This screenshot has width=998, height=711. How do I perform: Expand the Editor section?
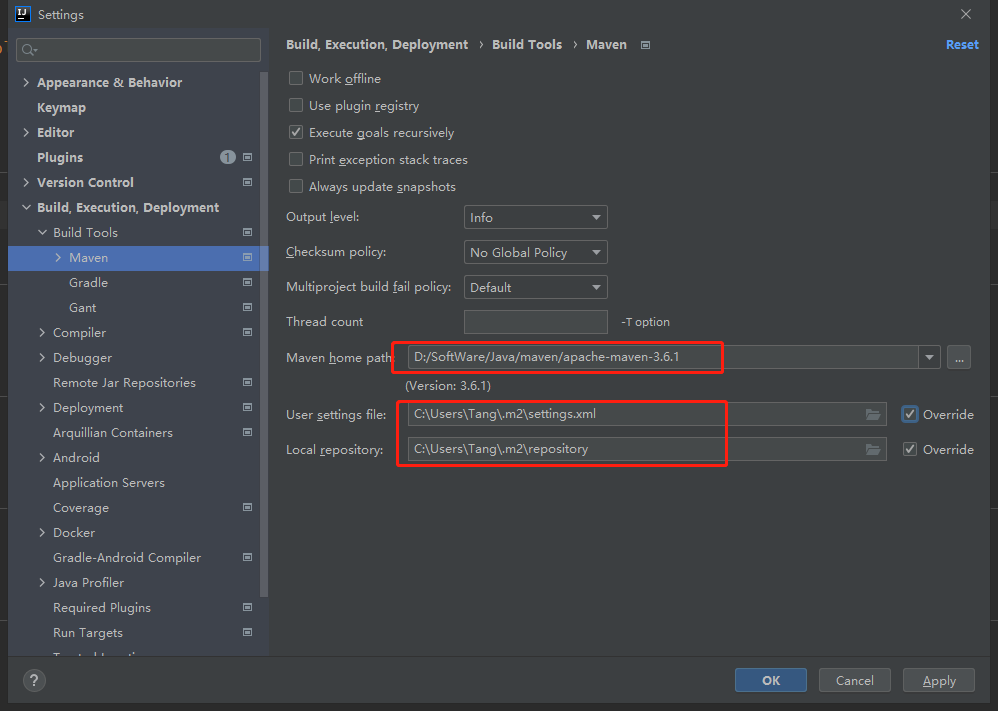point(26,132)
